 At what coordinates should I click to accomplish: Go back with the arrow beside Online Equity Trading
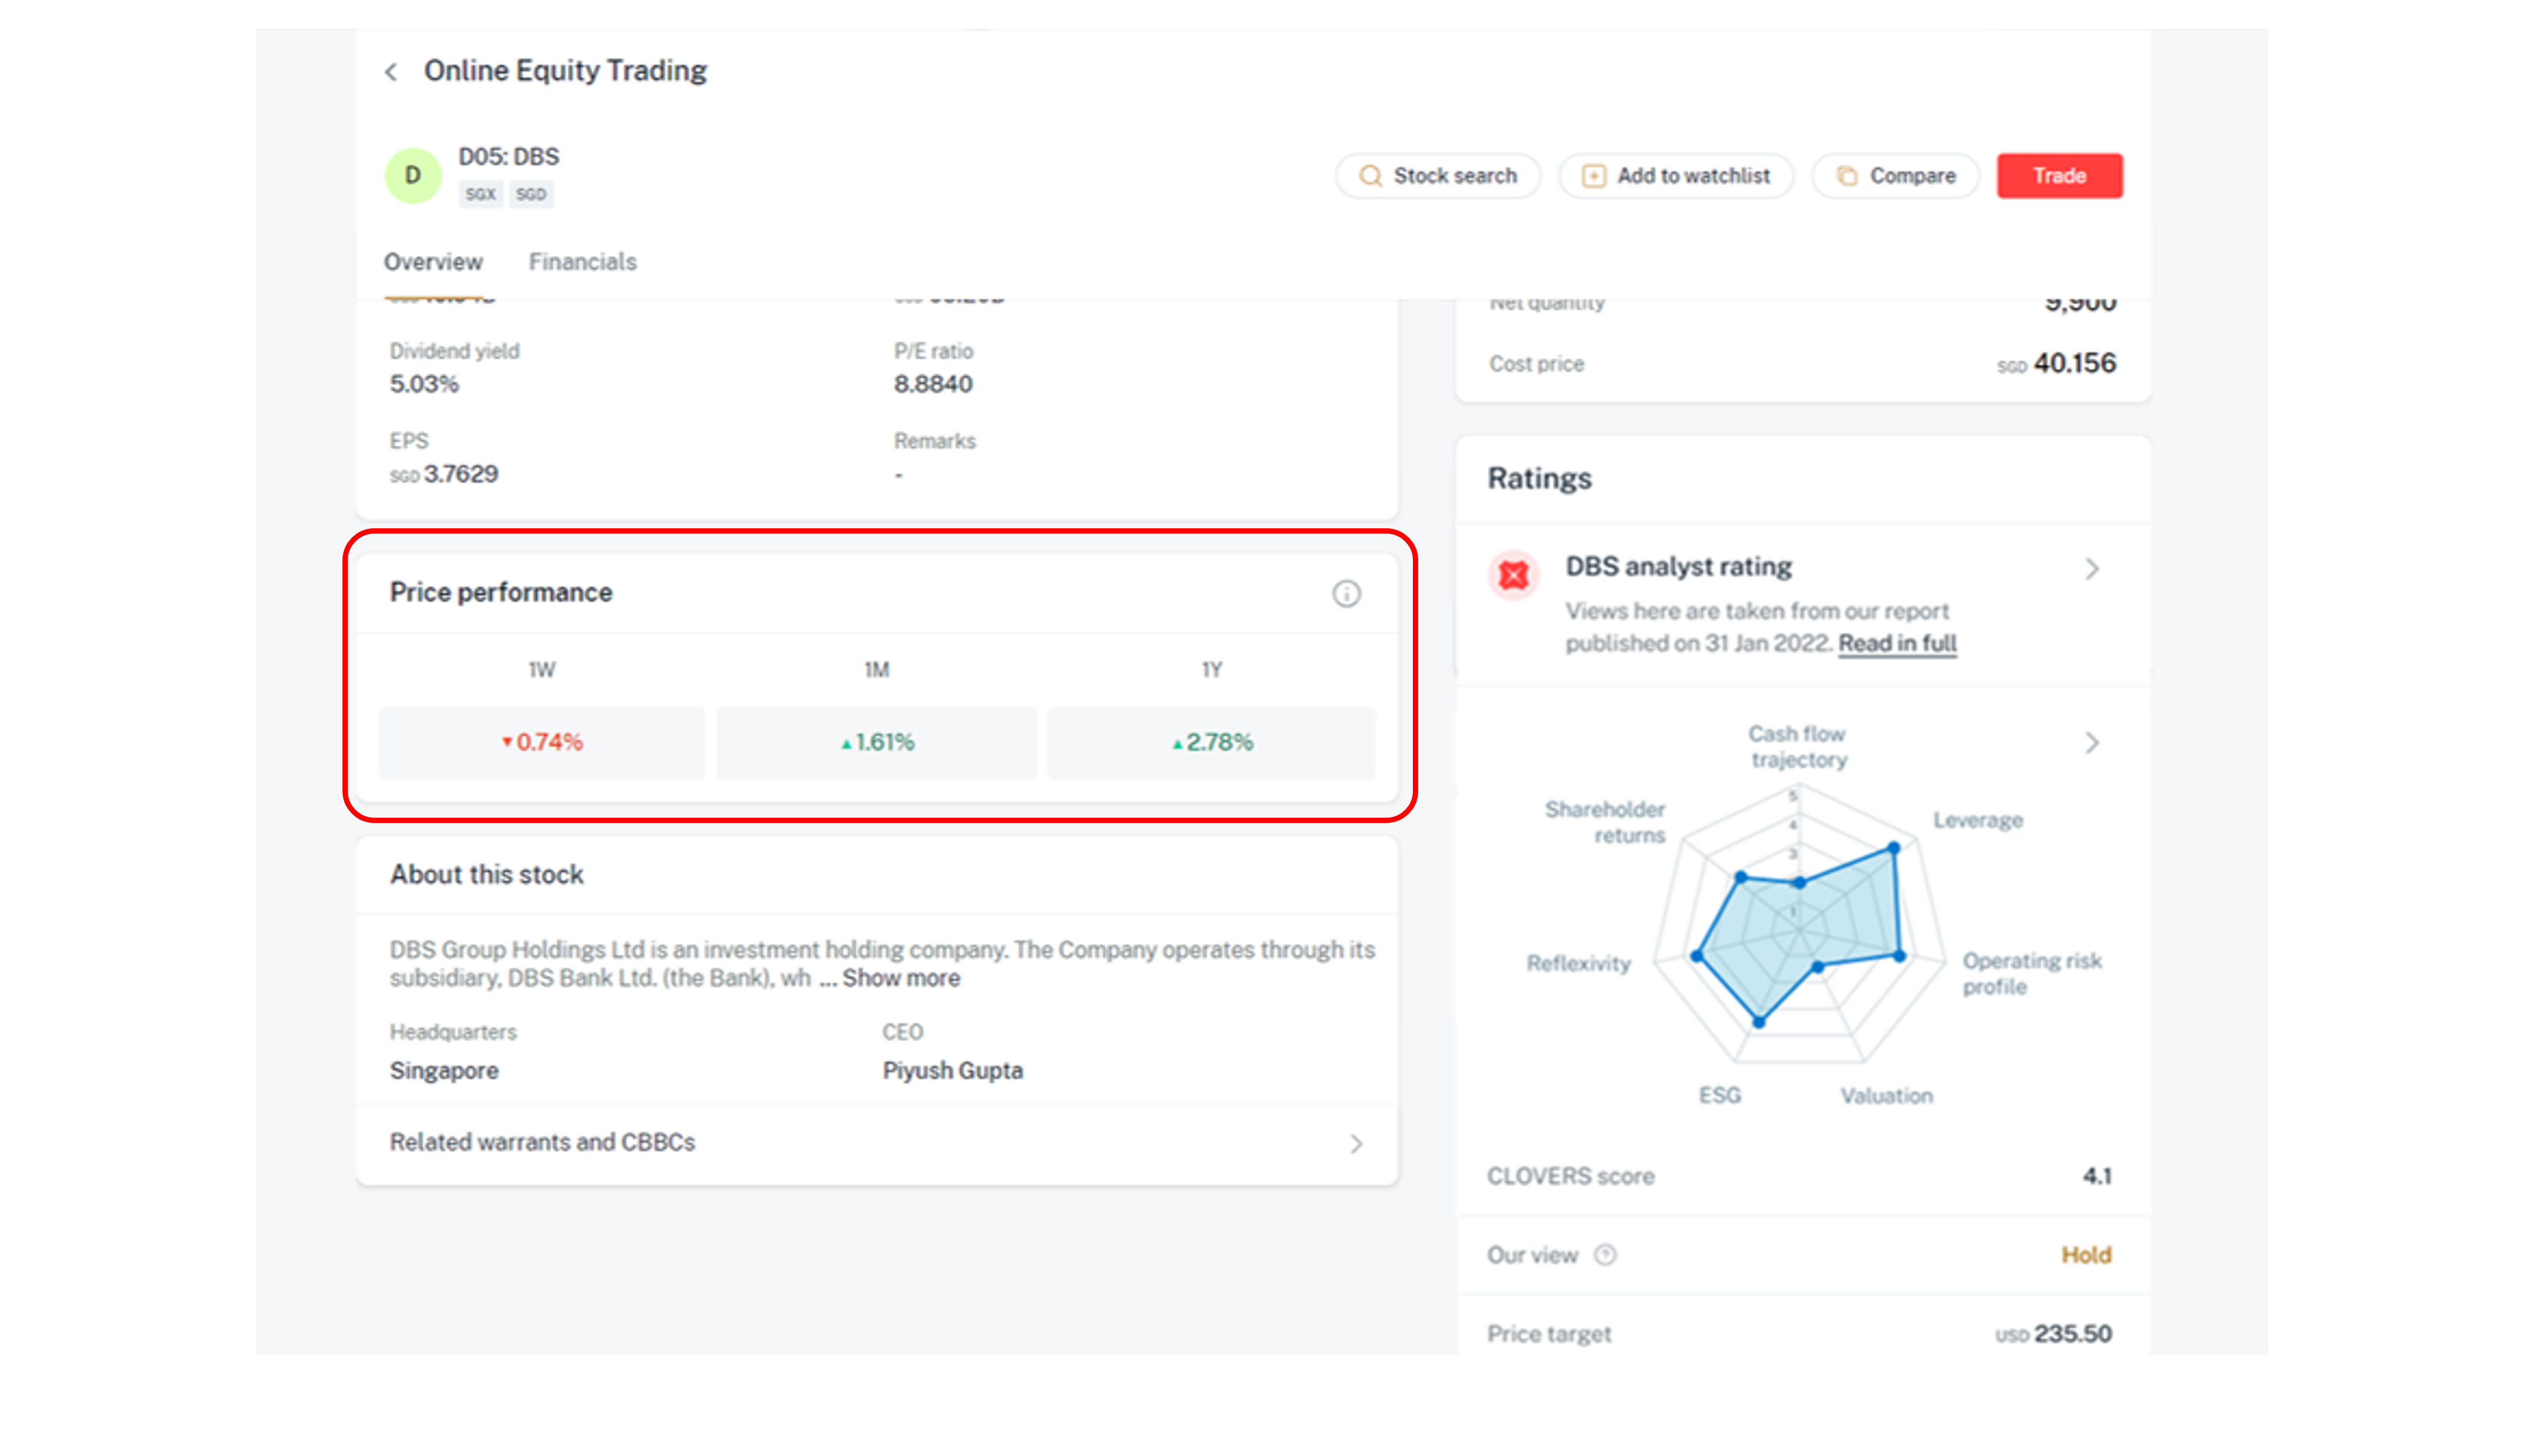click(391, 72)
